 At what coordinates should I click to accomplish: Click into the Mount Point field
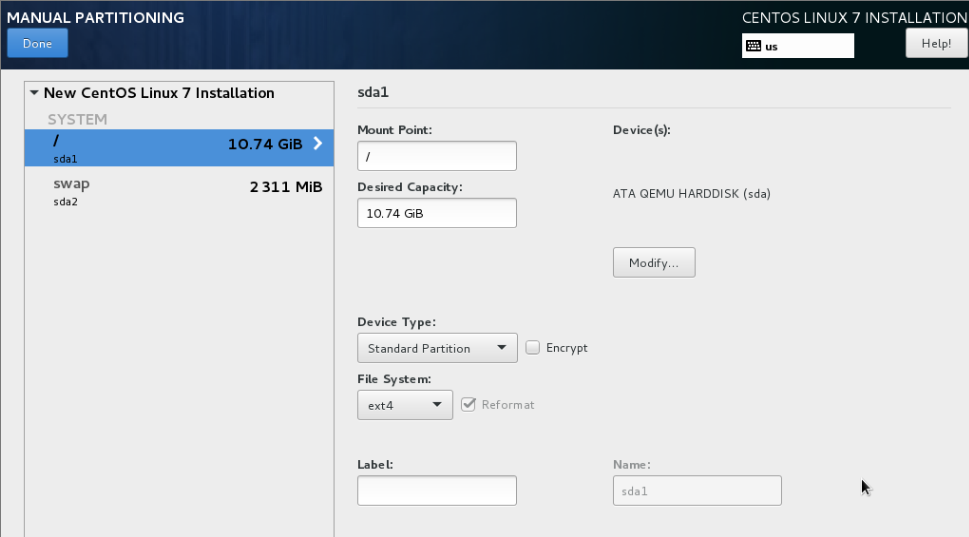pyautogui.click(x=436, y=156)
